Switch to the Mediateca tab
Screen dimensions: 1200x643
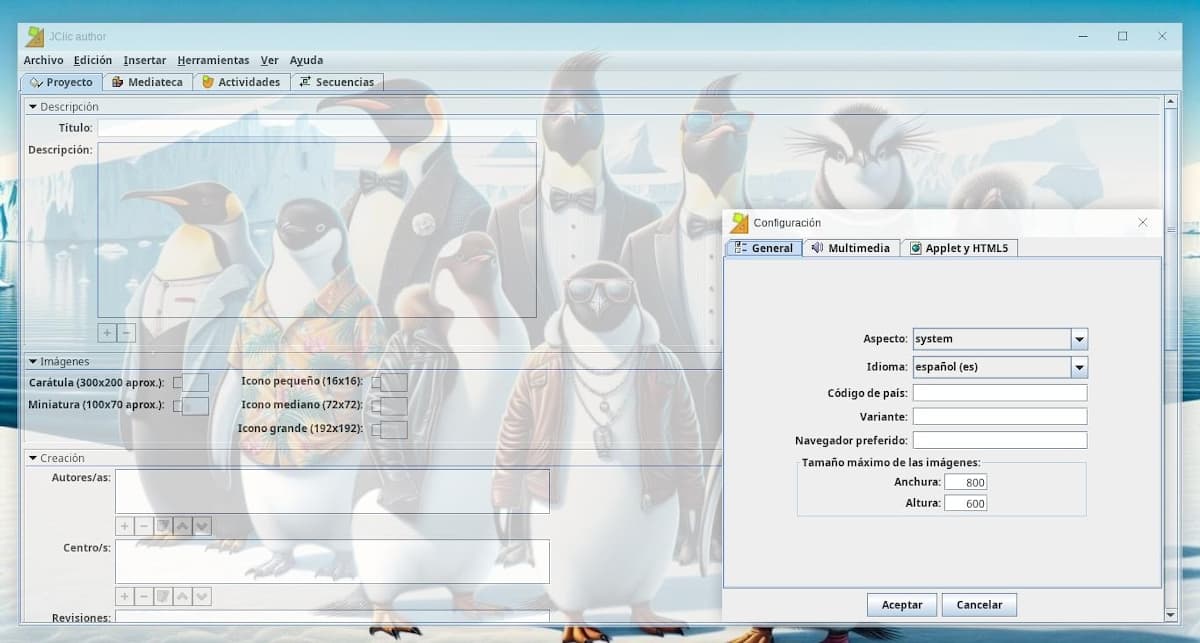tap(148, 82)
